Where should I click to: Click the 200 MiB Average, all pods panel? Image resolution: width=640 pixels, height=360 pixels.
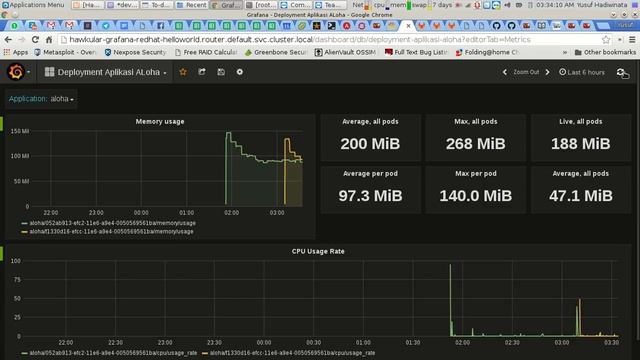pos(370,138)
